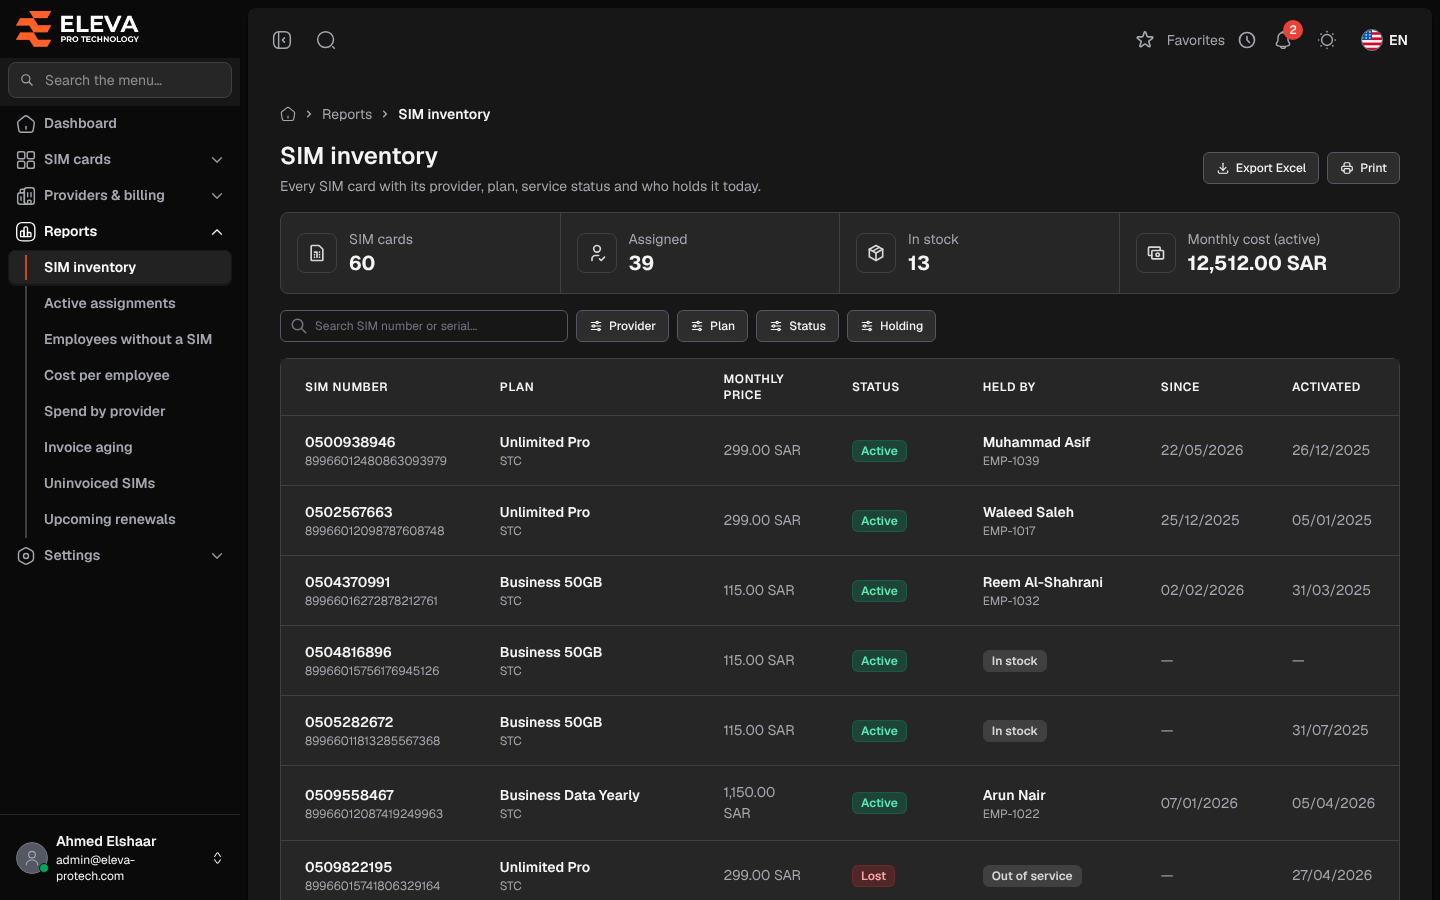Viewport: 1440px width, 900px height.
Task: Open recent history clock icon
Action: click(1247, 40)
